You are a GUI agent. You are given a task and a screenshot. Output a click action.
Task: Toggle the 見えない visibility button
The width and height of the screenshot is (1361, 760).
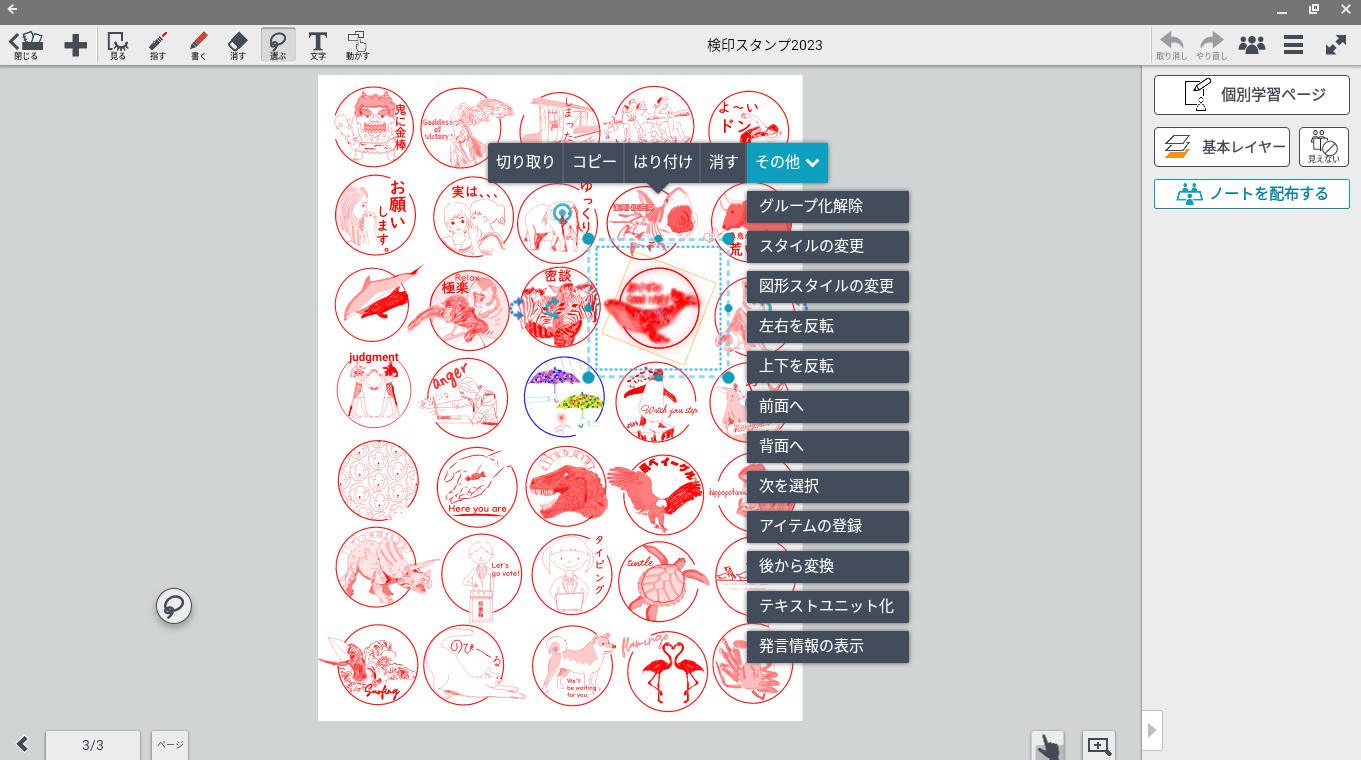1323,147
